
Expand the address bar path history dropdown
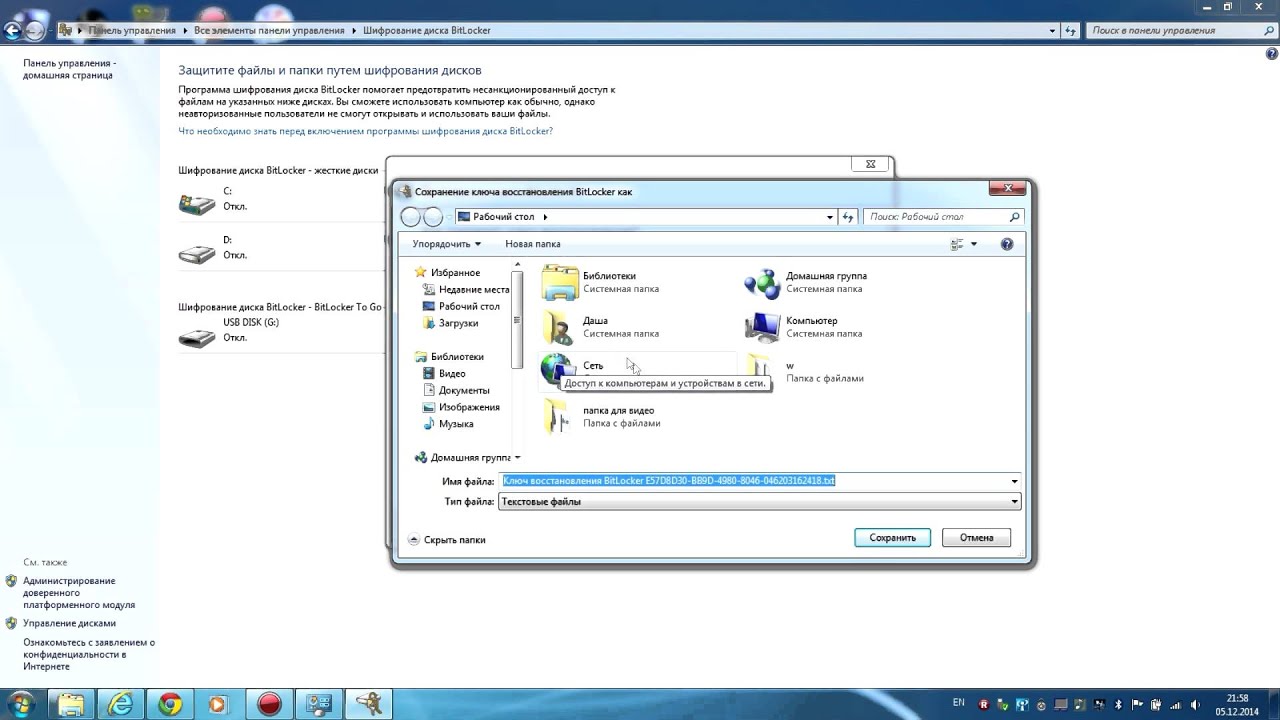[830, 217]
